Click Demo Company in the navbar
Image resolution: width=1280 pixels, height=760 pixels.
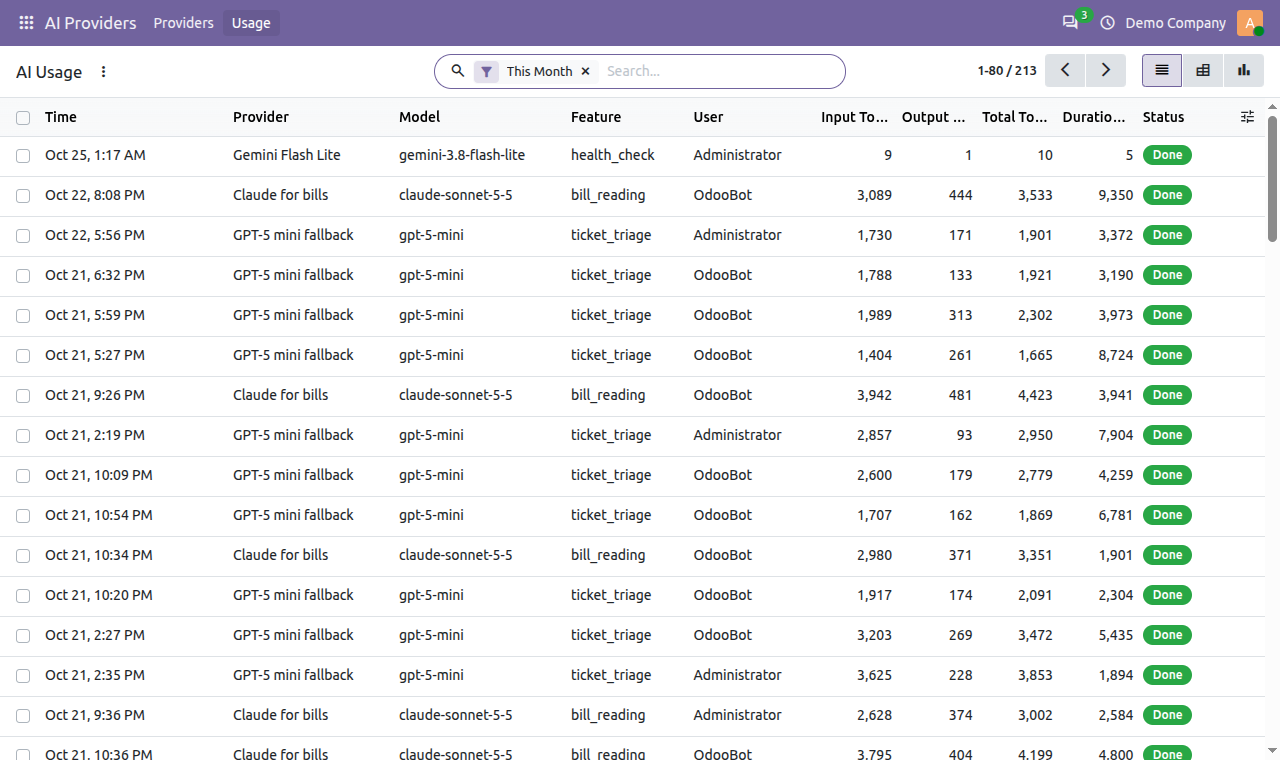click(1176, 23)
